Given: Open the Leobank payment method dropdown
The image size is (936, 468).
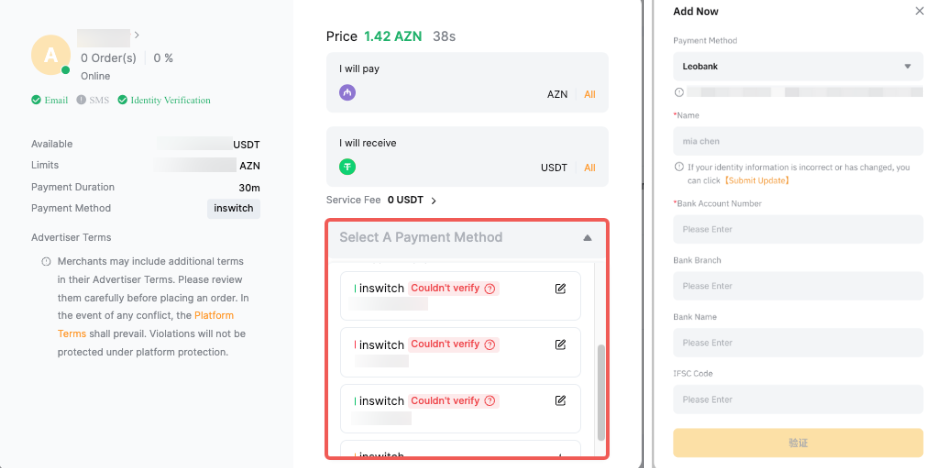Looking at the screenshot, I should [797, 66].
